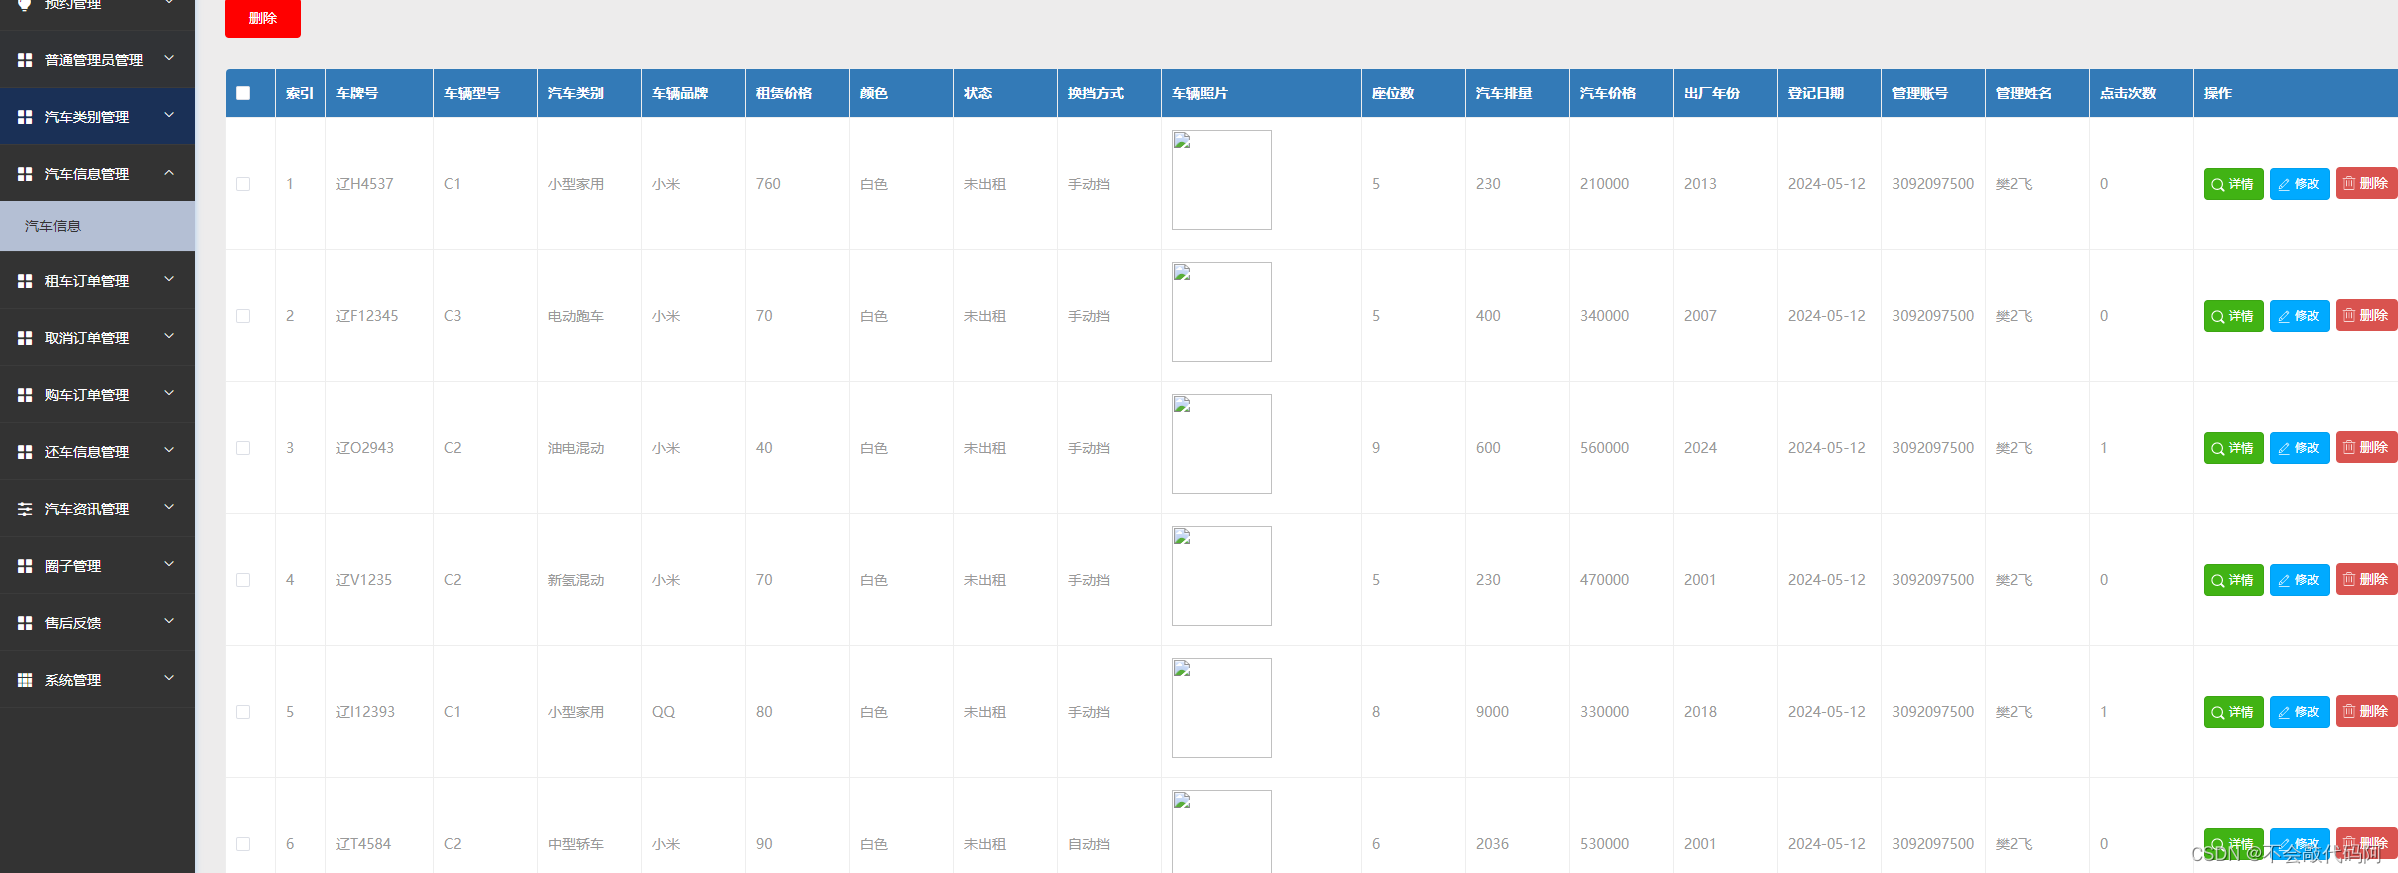The width and height of the screenshot is (2398, 873).
Task: Open the 售后反馈 menu label
Action: tap(73, 623)
